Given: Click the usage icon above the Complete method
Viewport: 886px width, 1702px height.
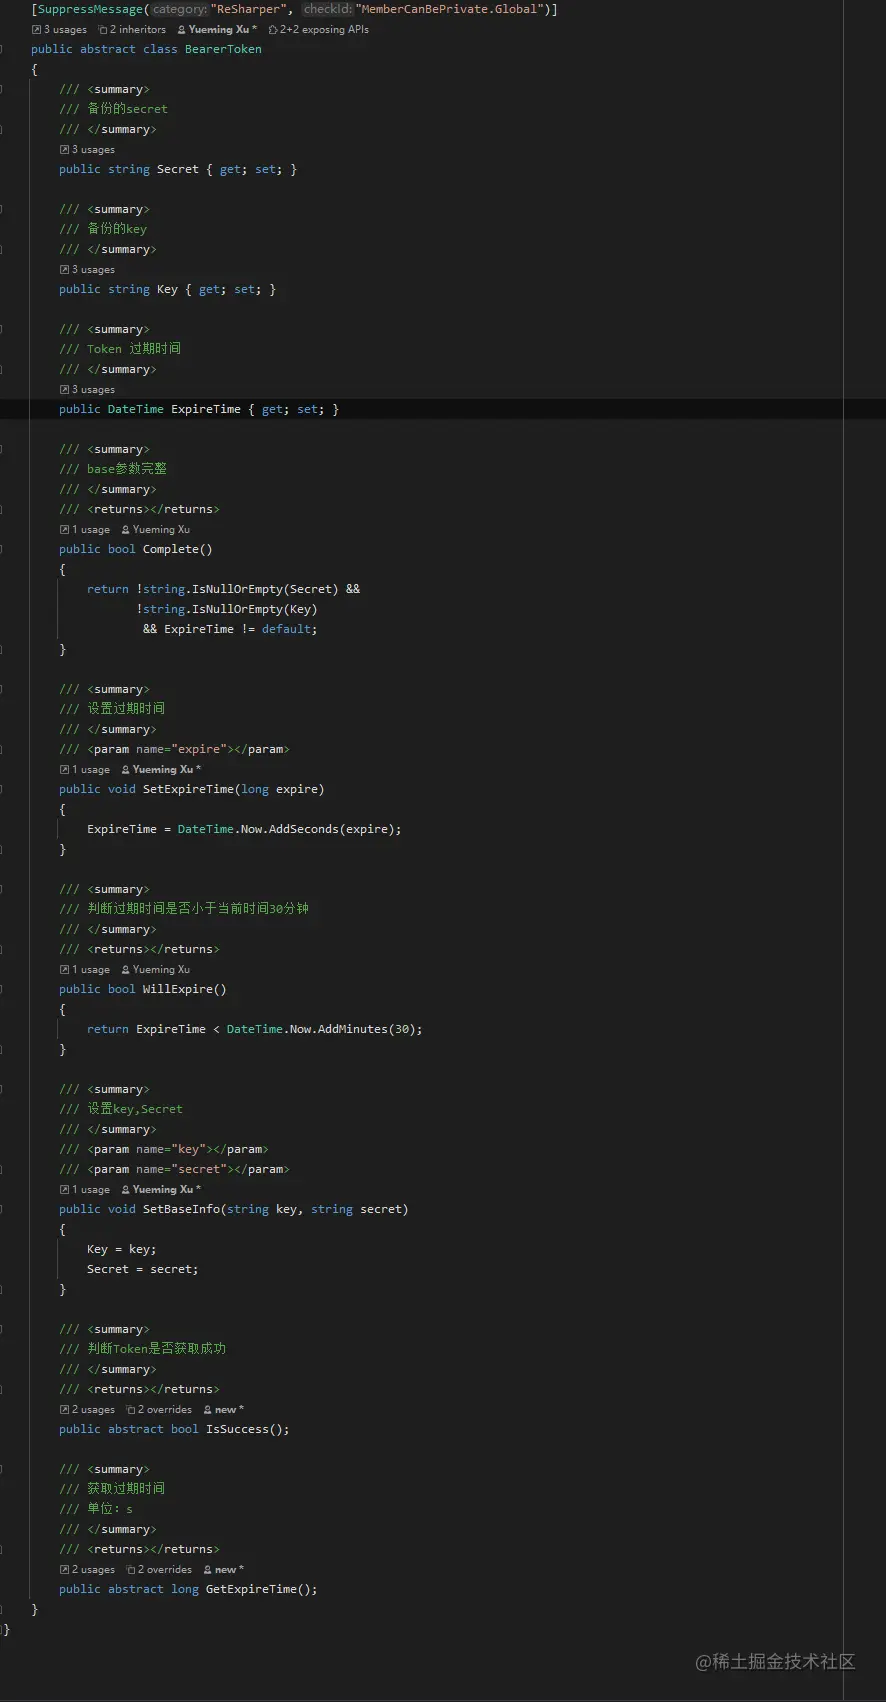Looking at the screenshot, I should pyautogui.click(x=65, y=530).
